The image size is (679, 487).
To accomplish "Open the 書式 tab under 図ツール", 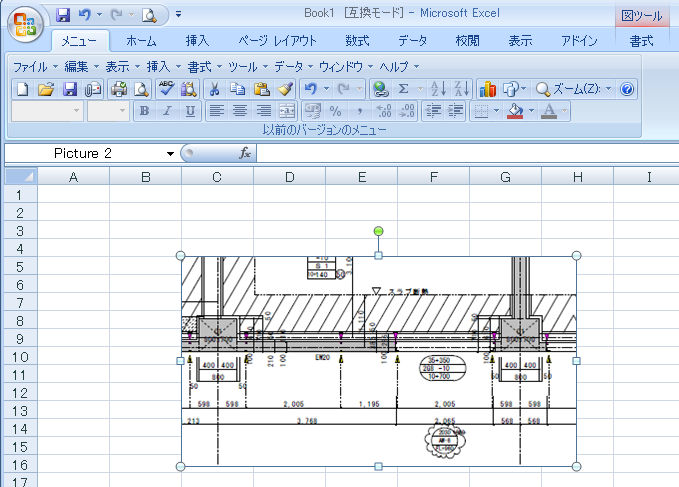I will (x=641, y=41).
